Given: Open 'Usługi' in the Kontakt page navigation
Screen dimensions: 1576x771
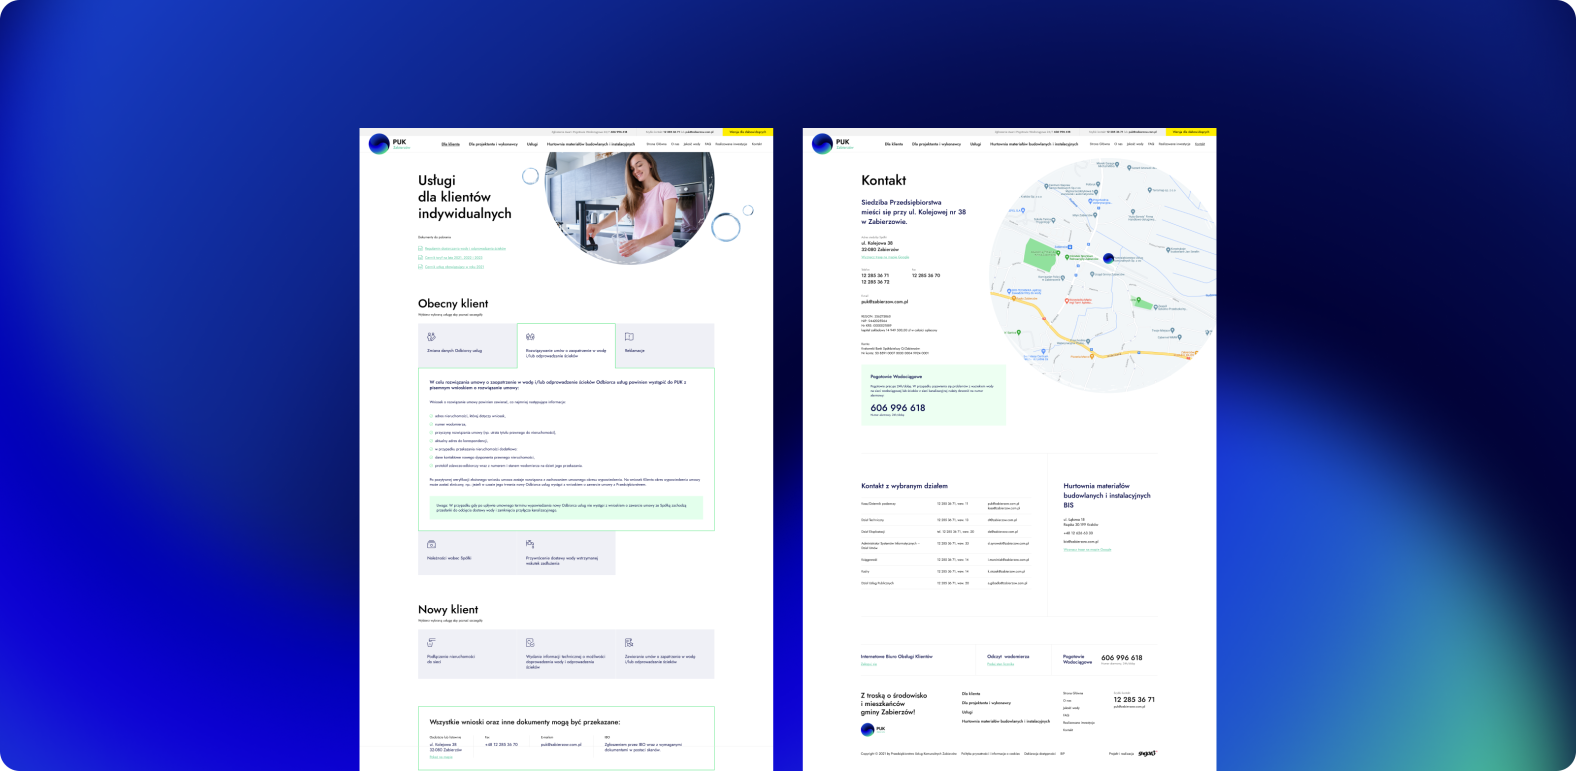Looking at the screenshot, I should click(x=975, y=144).
